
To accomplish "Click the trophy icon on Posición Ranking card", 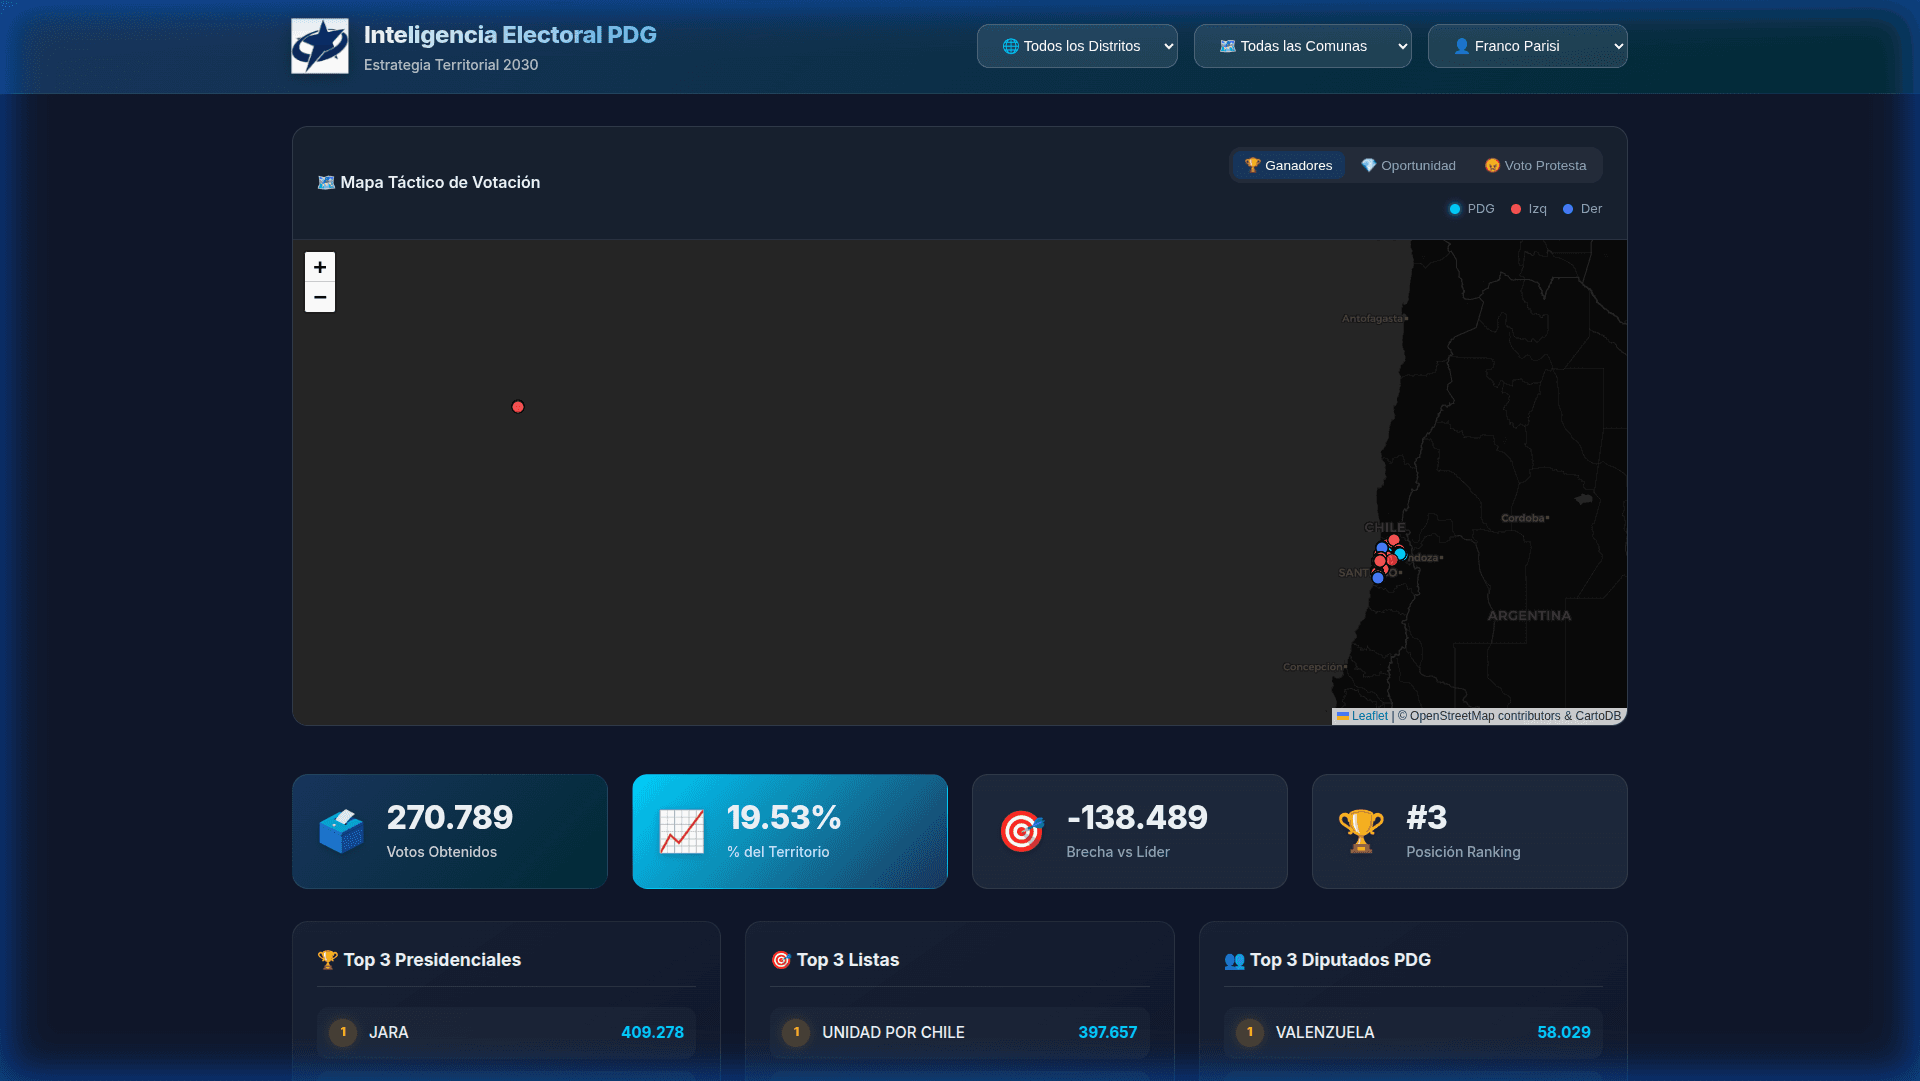I will (1361, 831).
